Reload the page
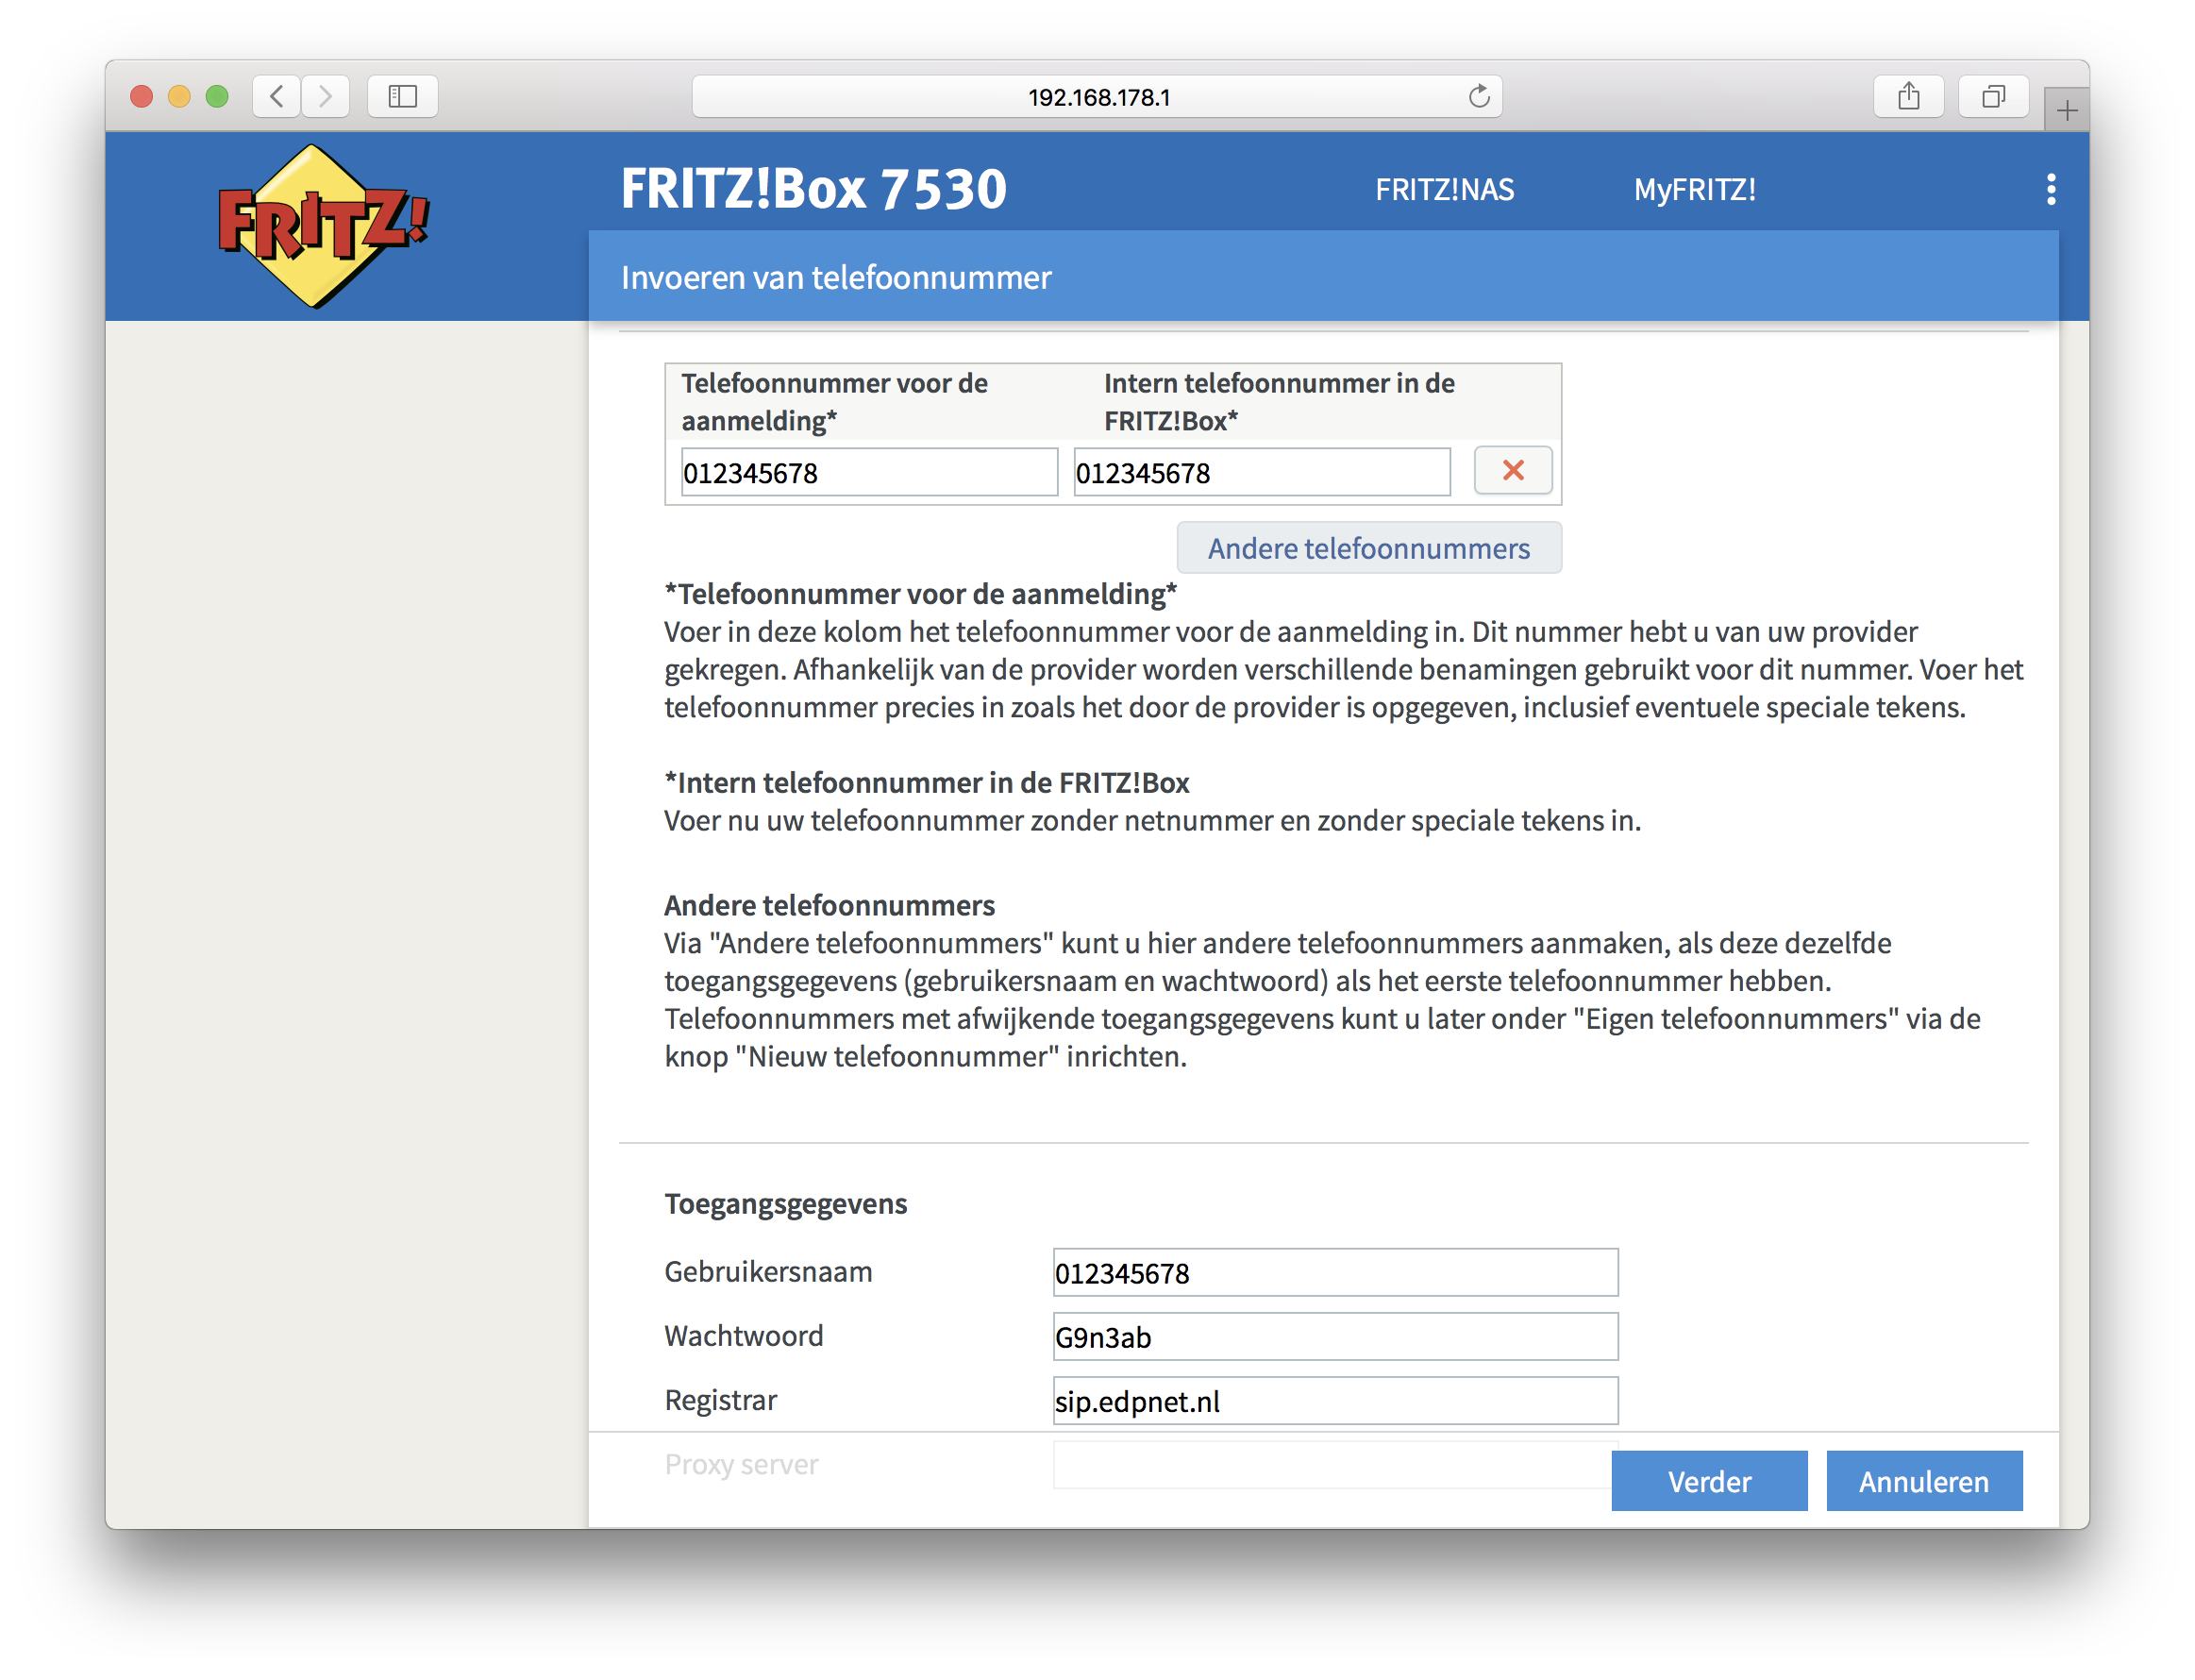Image resolution: width=2195 pixels, height=1680 pixels. [1478, 96]
